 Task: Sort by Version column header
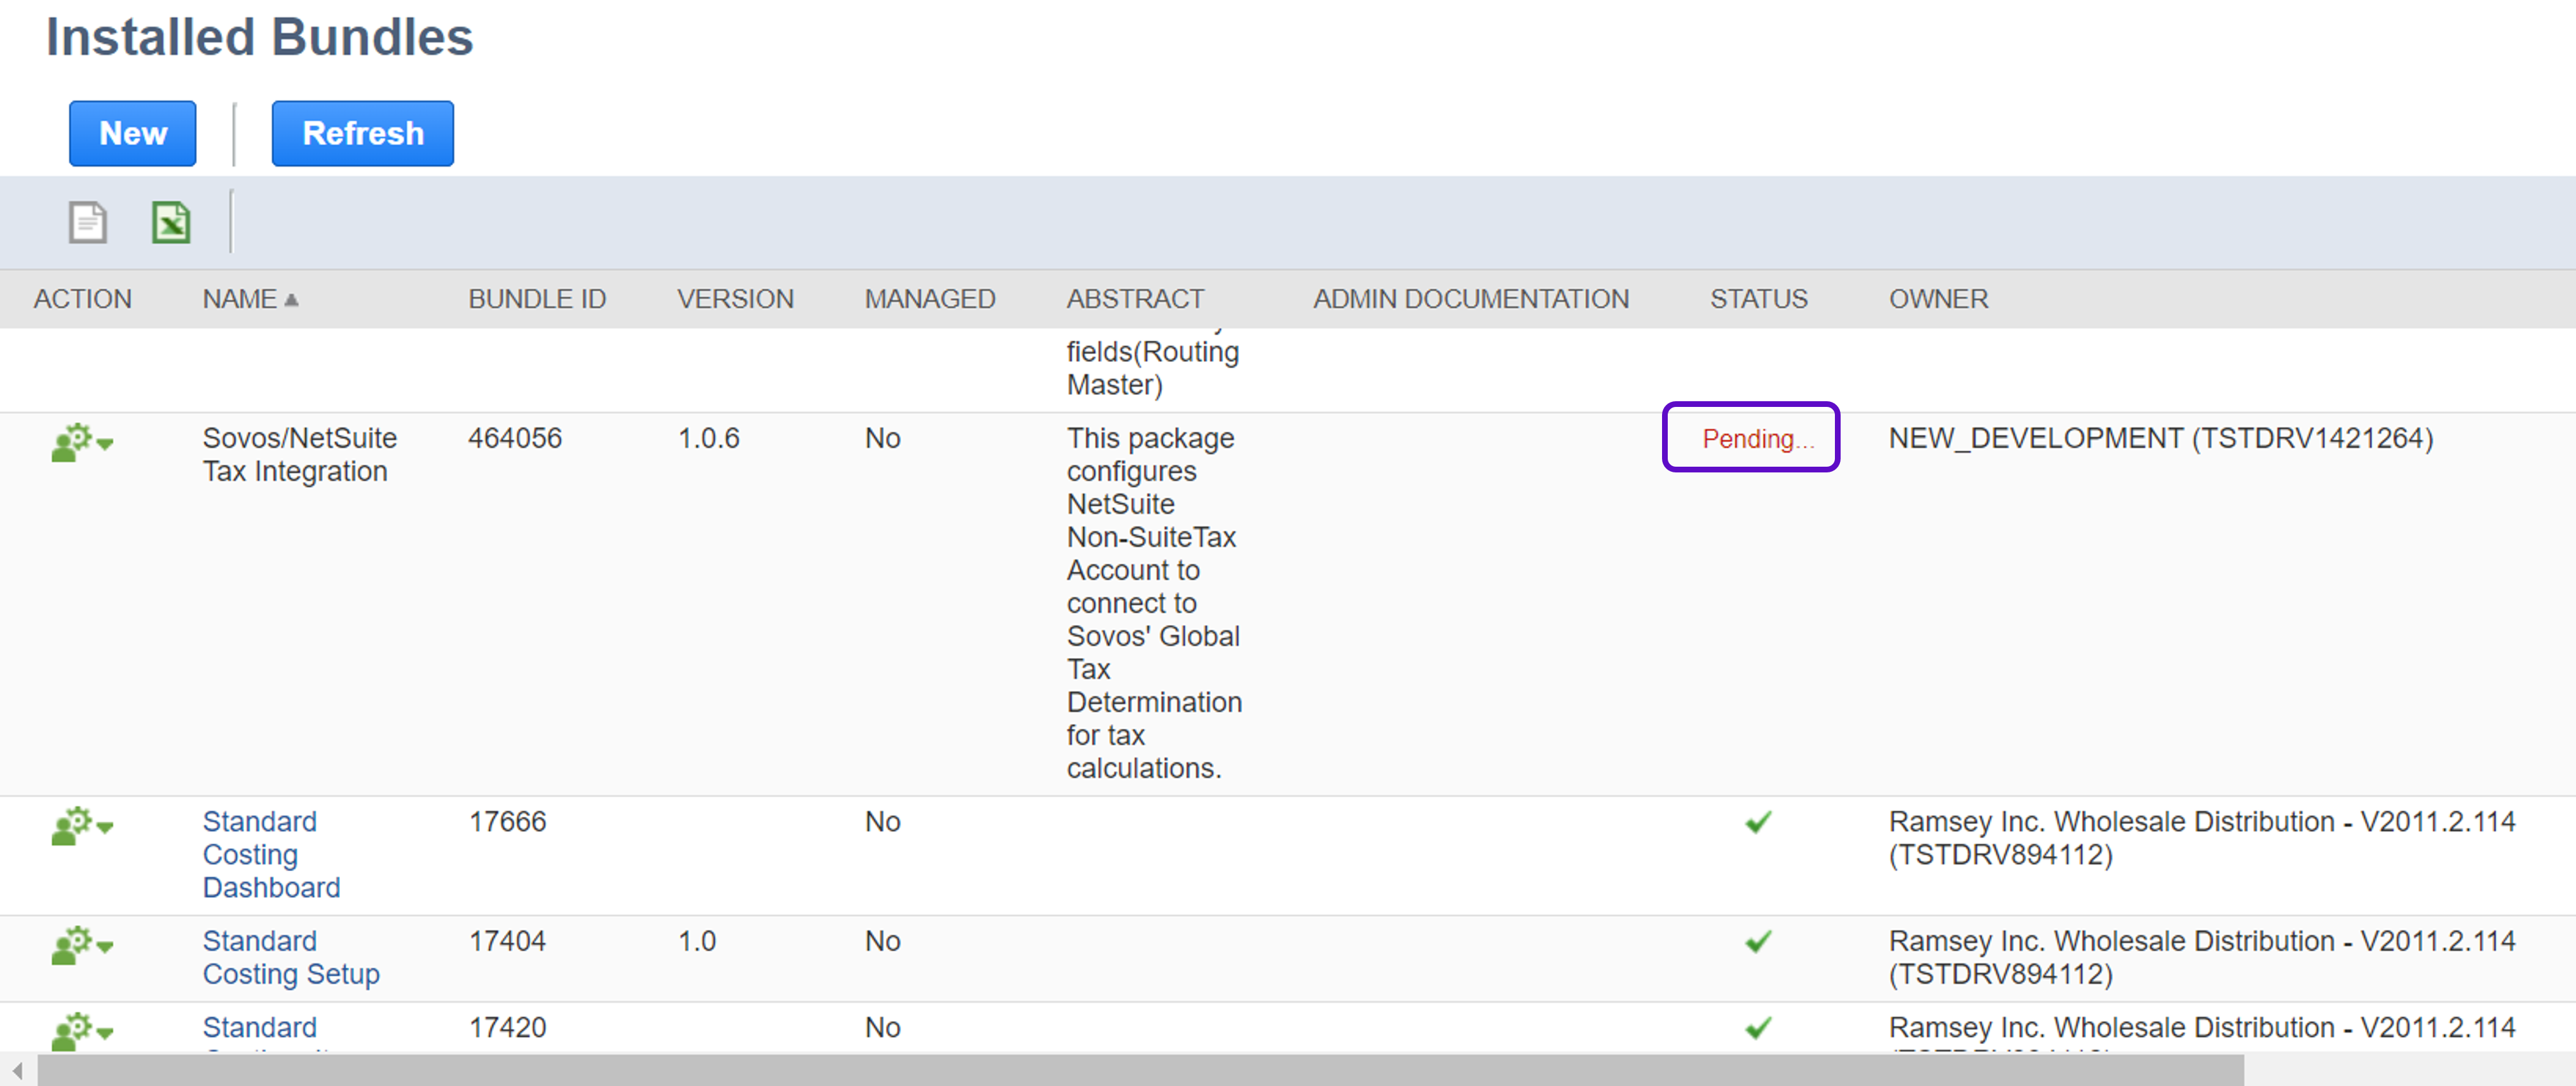[x=735, y=299]
